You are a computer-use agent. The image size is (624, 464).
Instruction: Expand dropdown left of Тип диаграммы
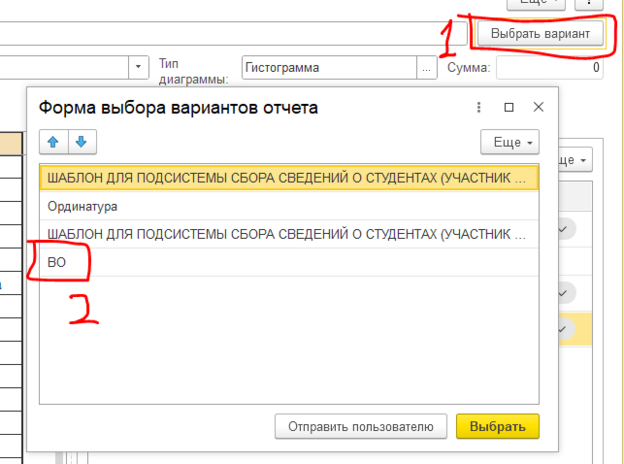click(x=138, y=68)
